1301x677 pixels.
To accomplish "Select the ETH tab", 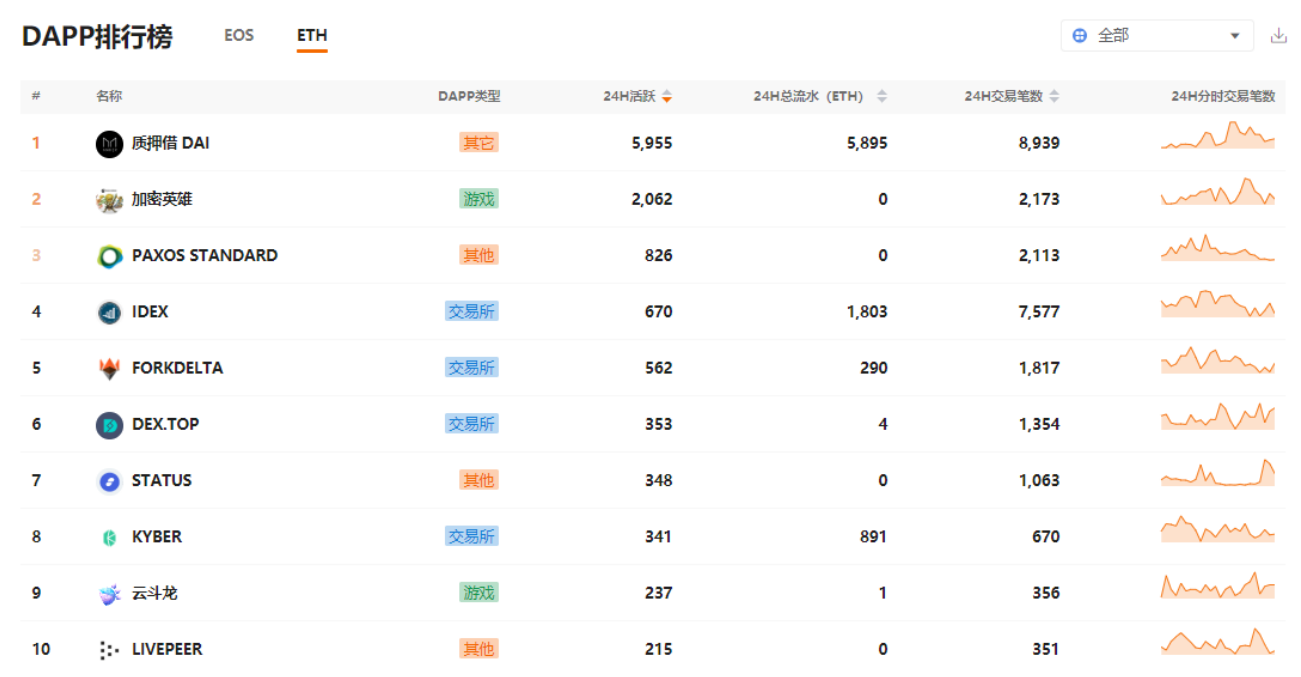I will click(312, 35).
